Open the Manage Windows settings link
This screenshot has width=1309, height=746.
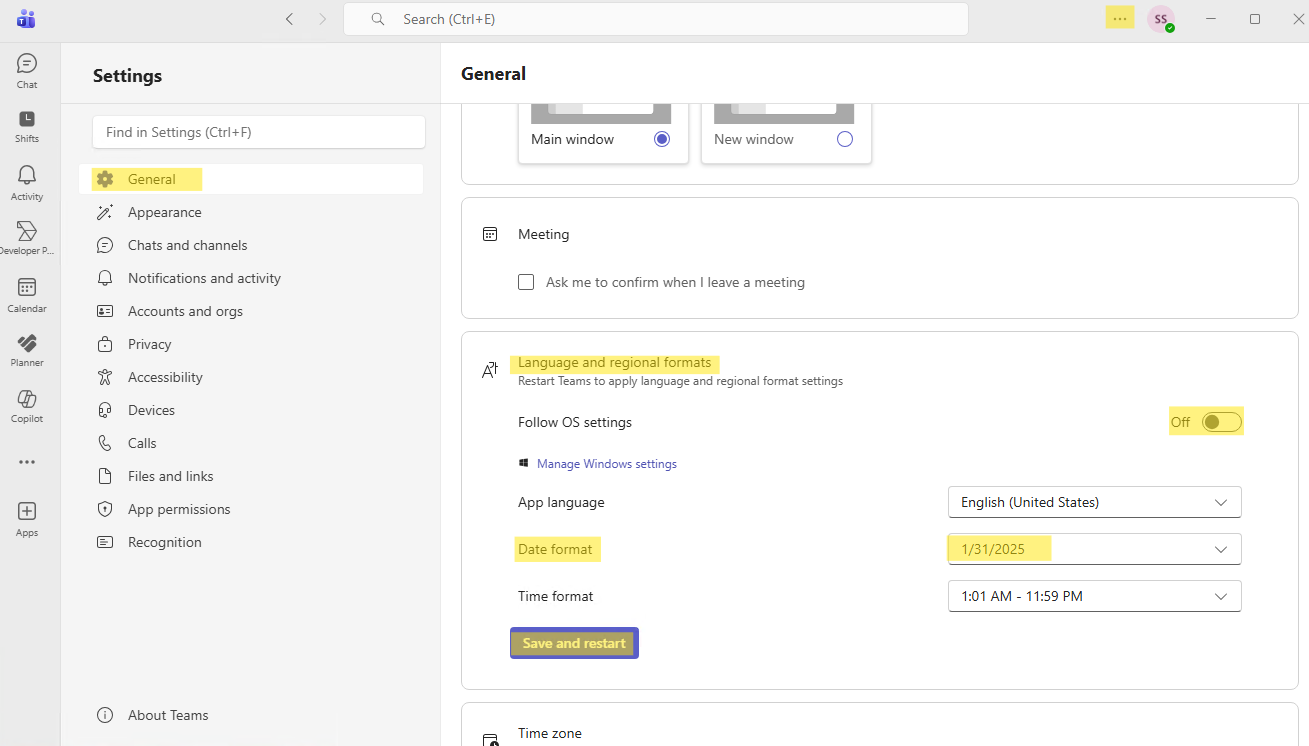click(x=606, y=464)
